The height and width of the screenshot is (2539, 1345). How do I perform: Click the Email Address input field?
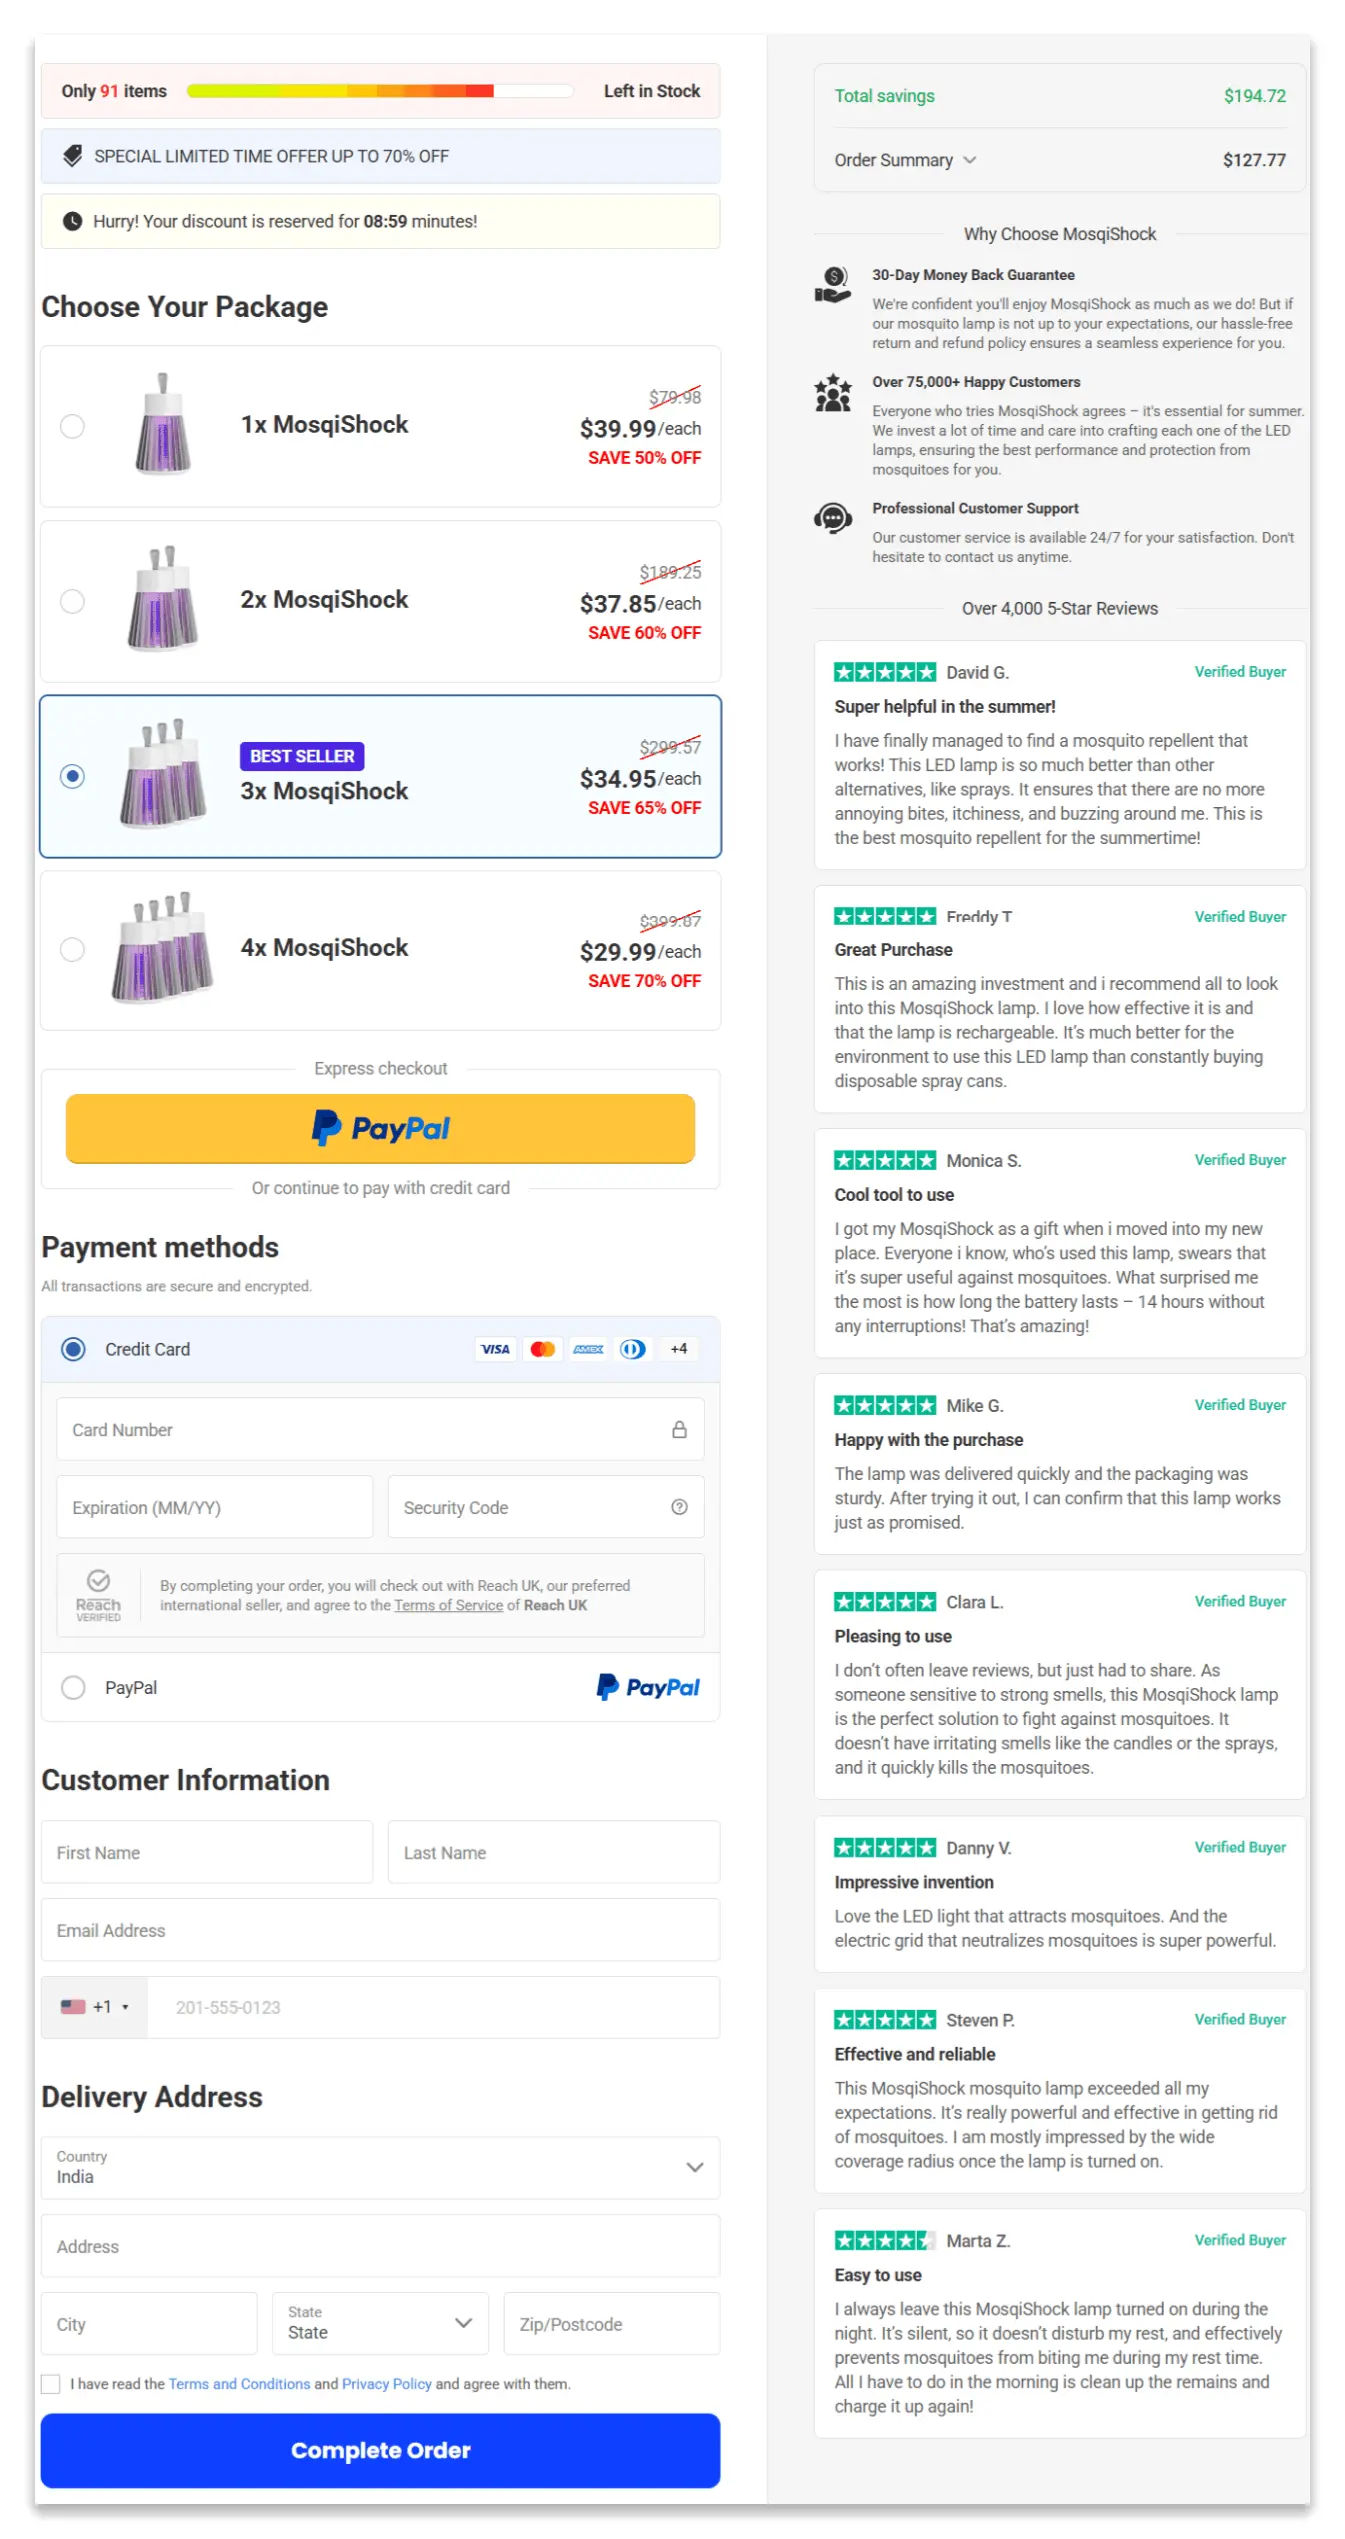click(380, 1930)
